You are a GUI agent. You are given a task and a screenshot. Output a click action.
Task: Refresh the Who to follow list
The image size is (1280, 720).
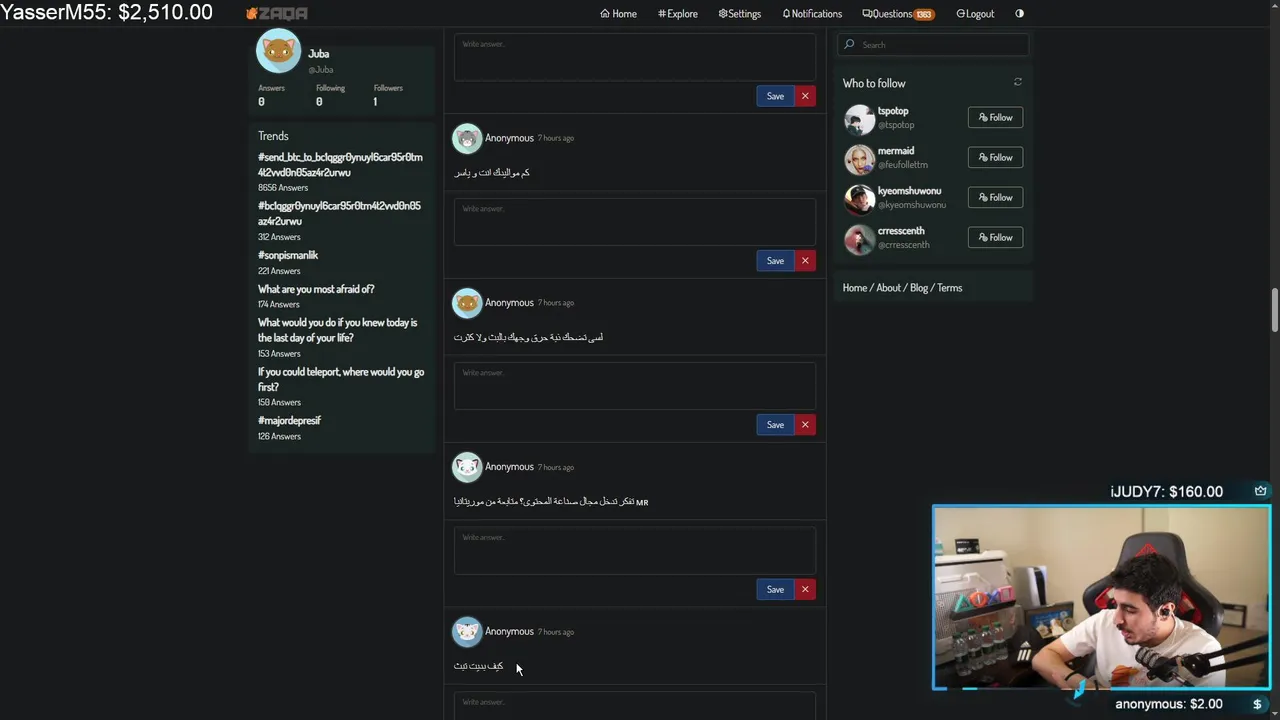1018,82
